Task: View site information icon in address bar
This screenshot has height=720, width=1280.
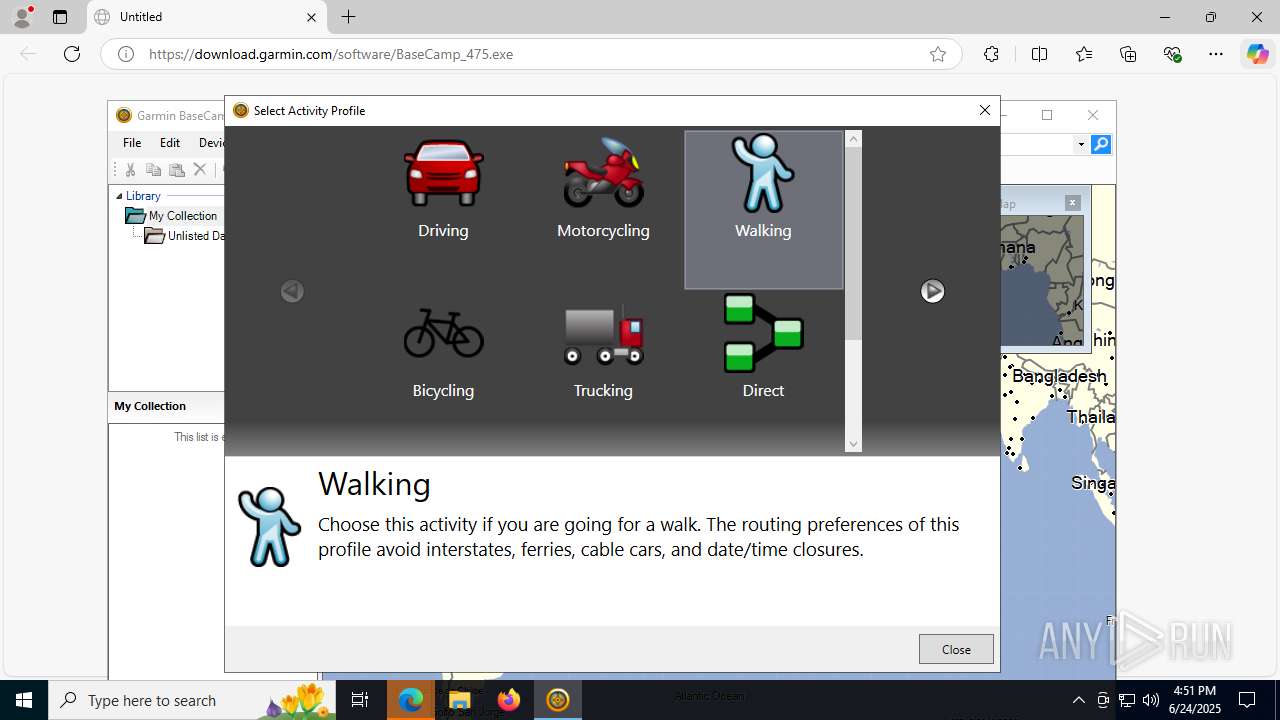Action: click(x=126, y=54)
